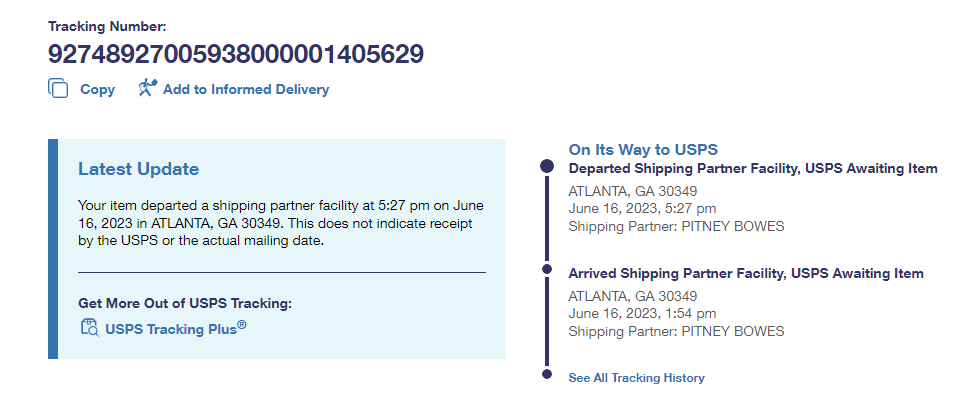
Task: Click the Arrived Shipping Partner Facility event title
Action: pos(745,273)
